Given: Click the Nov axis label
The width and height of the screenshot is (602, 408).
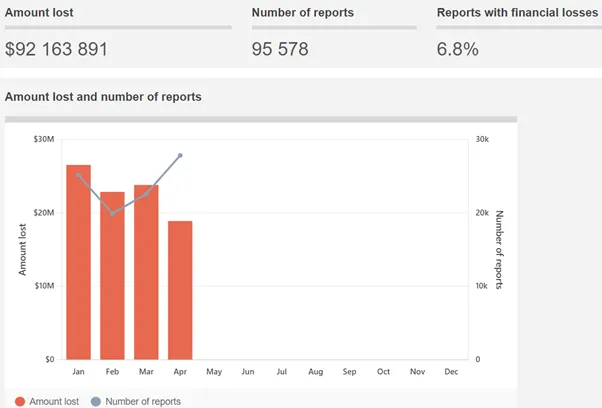Looking at the screenshot, I should (417, 372).
